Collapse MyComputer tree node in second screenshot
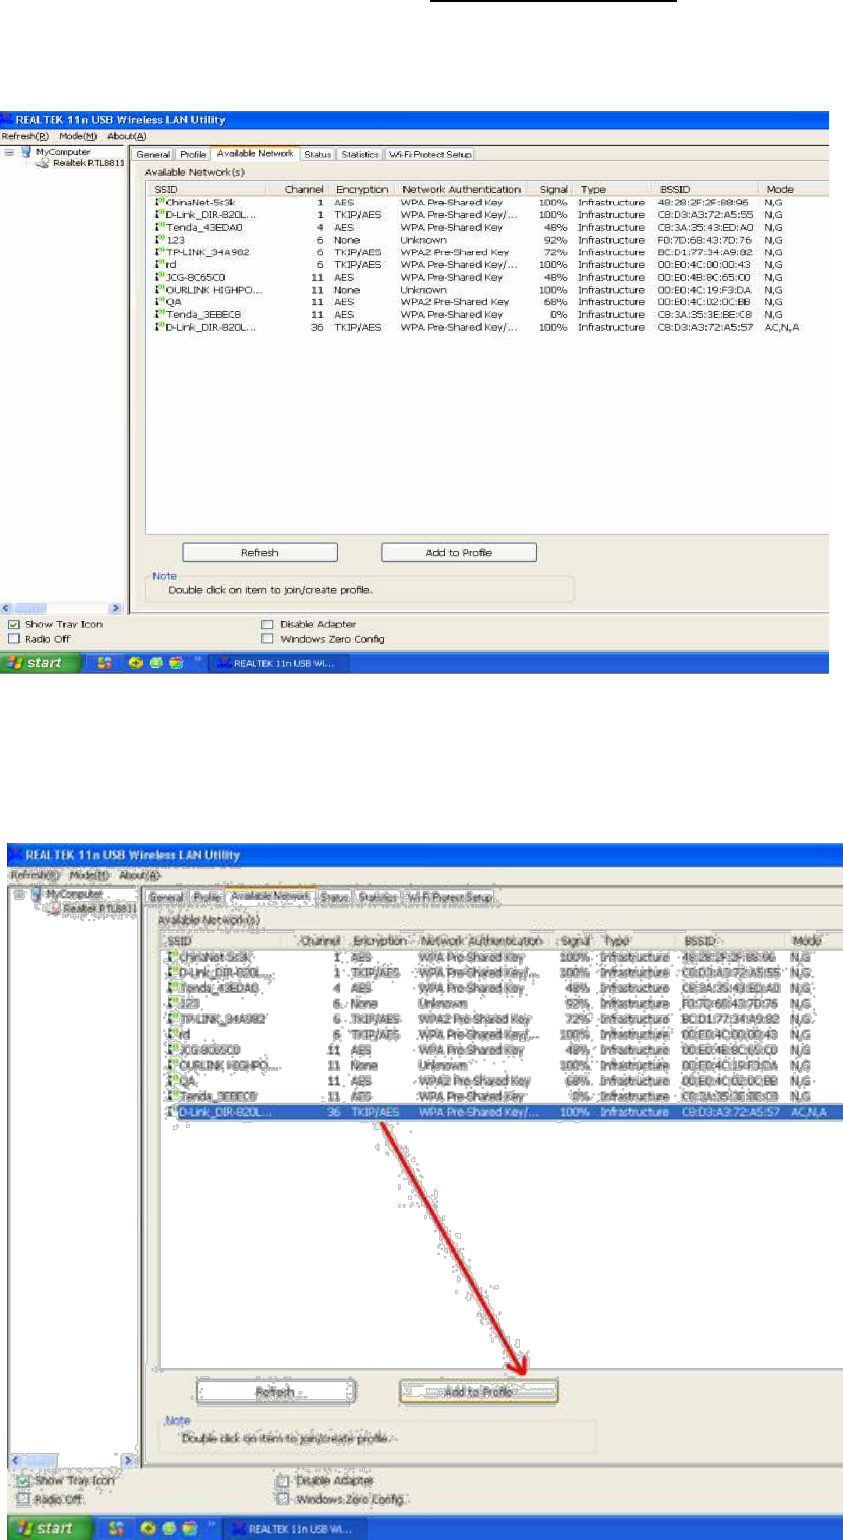 coord(21,894)
